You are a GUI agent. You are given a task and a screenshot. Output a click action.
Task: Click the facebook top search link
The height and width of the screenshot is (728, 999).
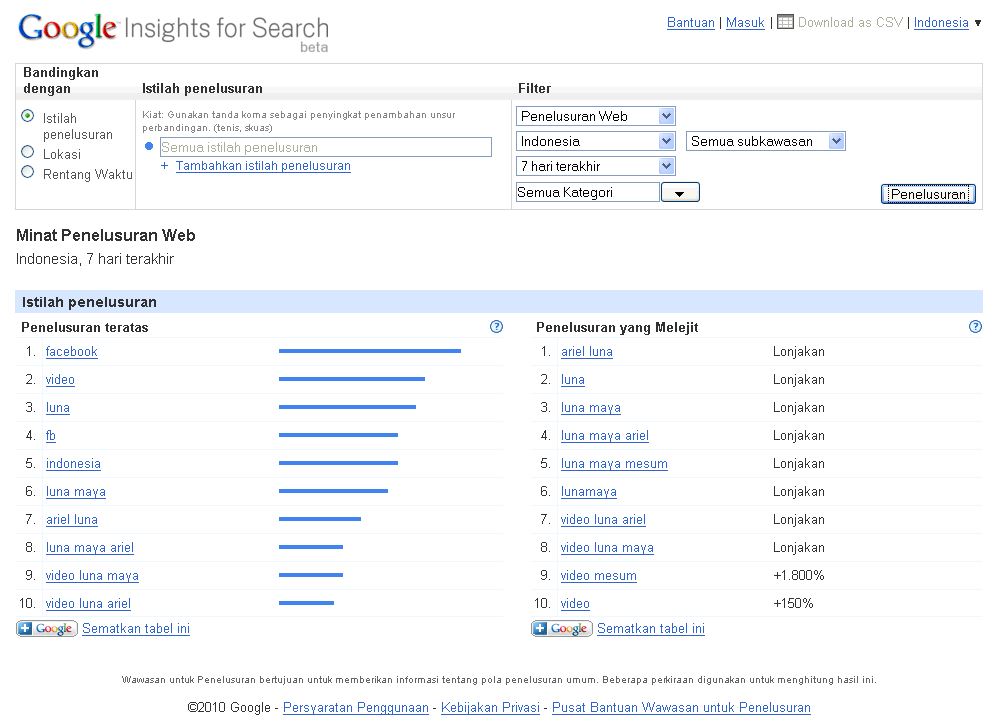click(x=71, y=352)
